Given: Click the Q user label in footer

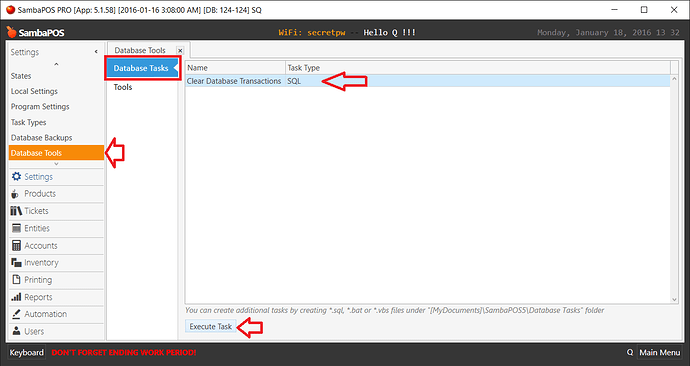Looking at the screenshot, I should (630, 352).
